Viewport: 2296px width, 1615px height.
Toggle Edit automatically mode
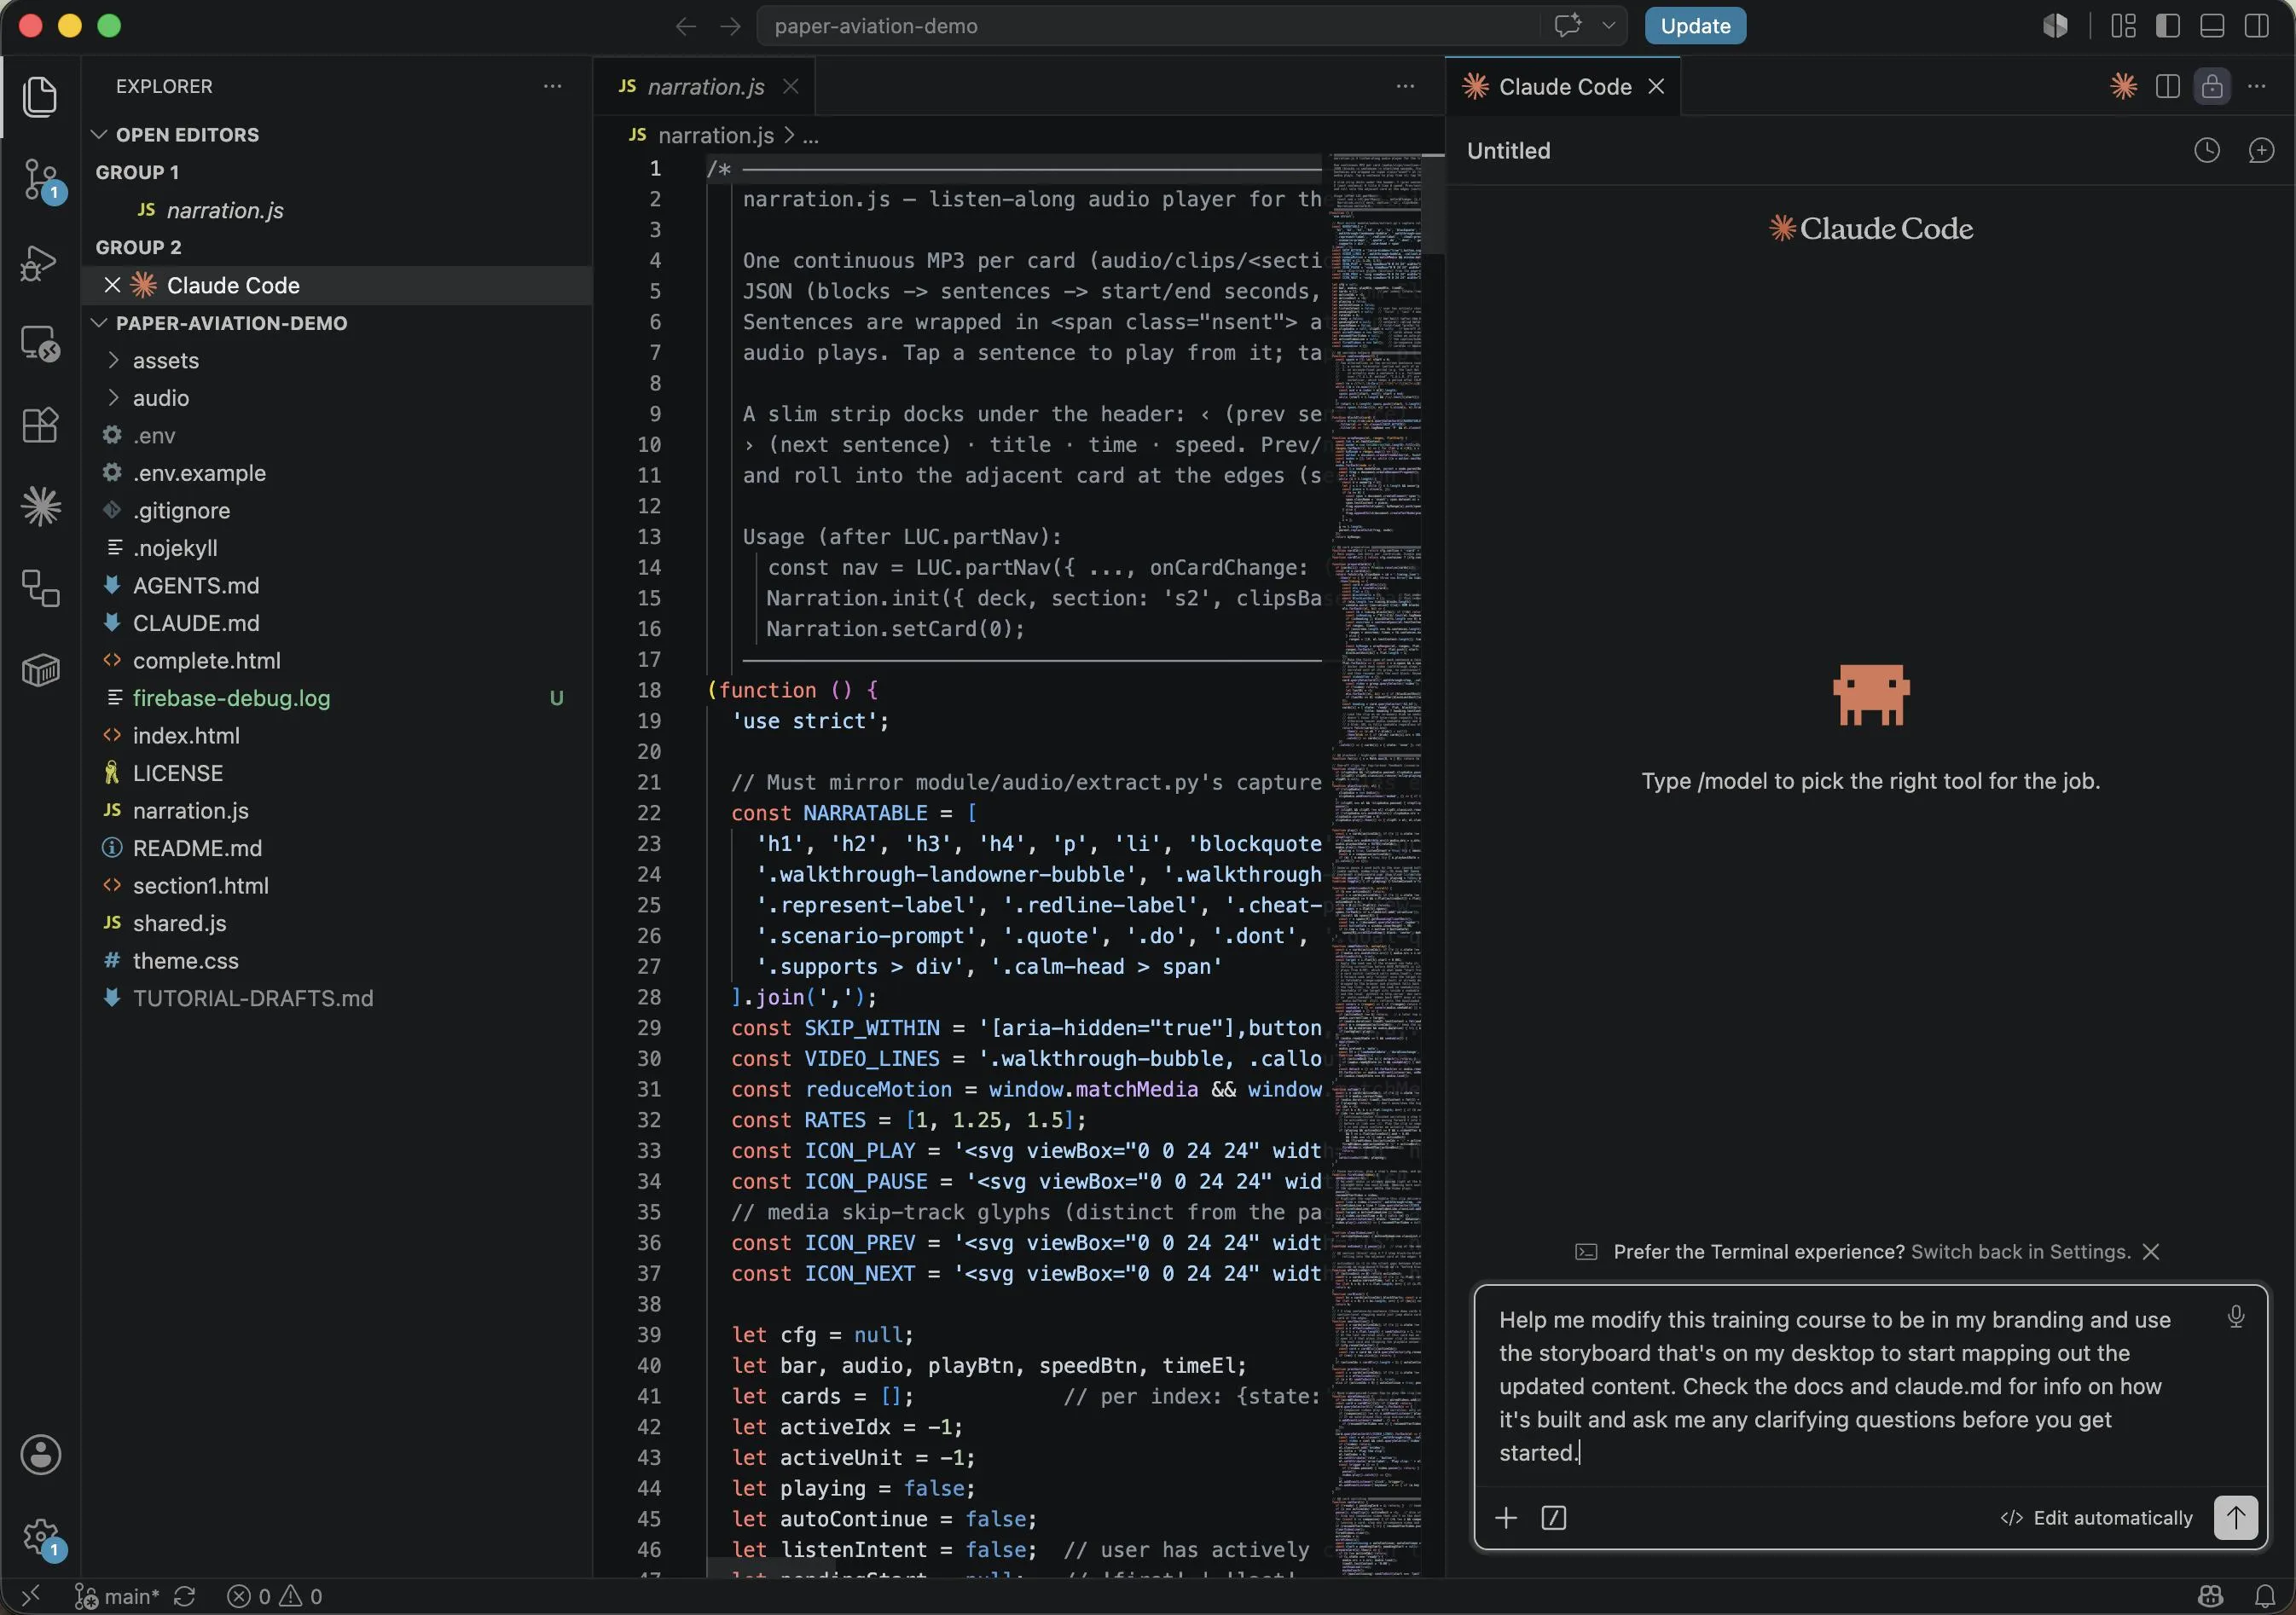click(2096, 1518)
